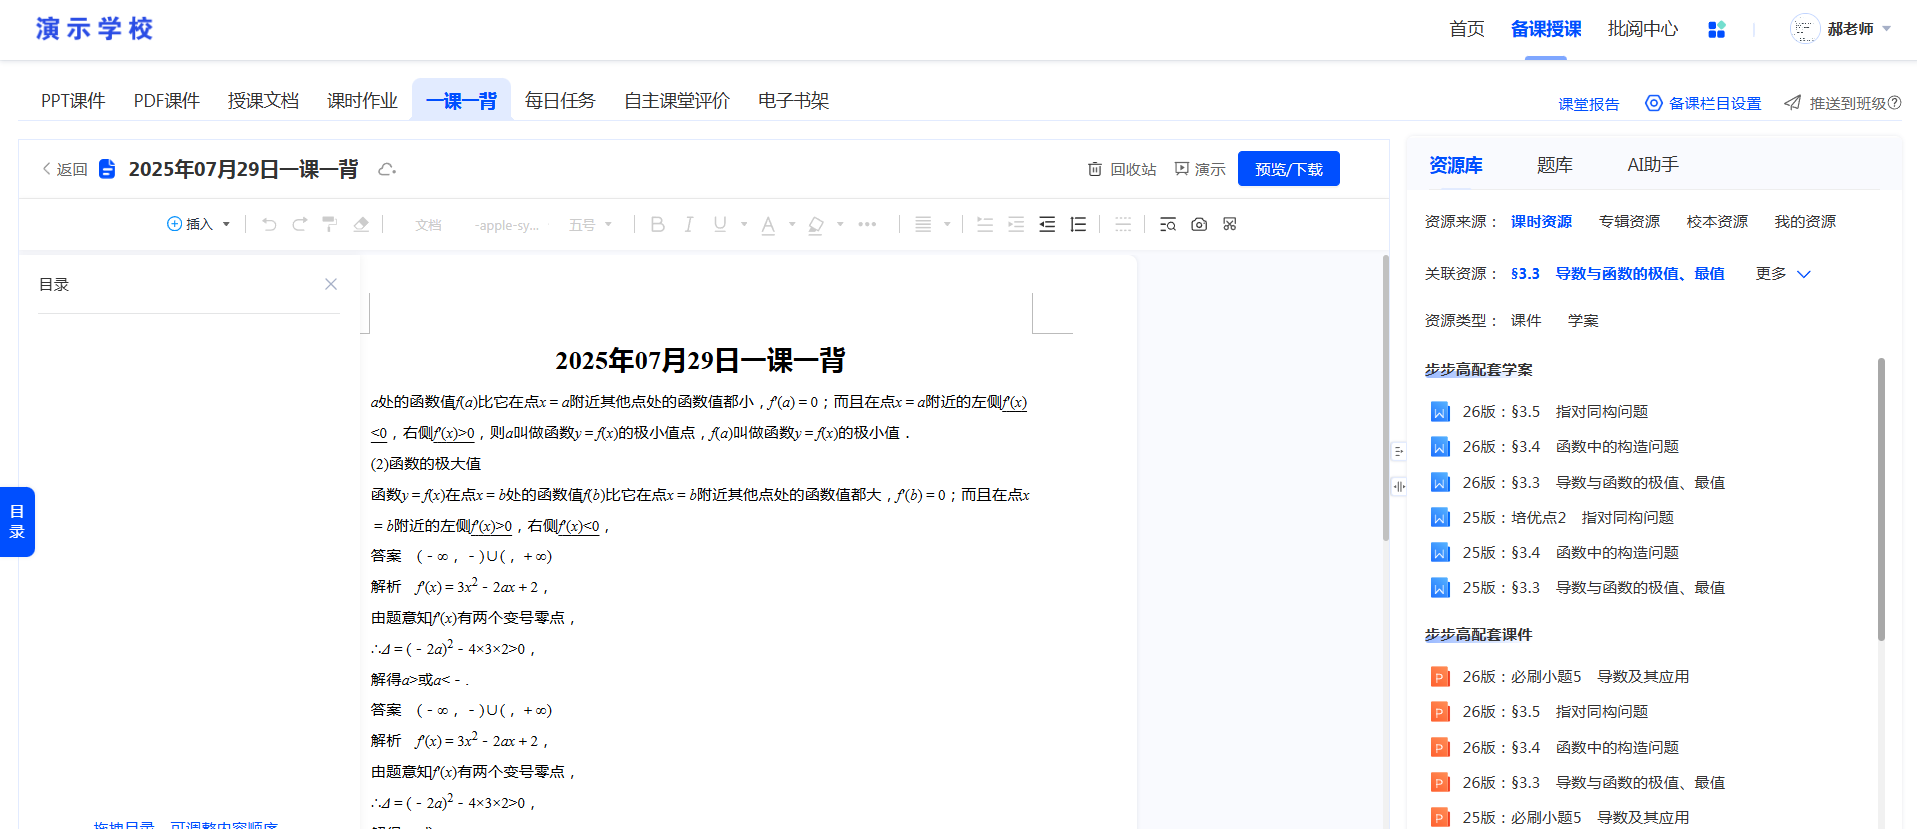Switch to 课时作业 tab
This screenshot has width=1917, height=829.
point(362,101)
